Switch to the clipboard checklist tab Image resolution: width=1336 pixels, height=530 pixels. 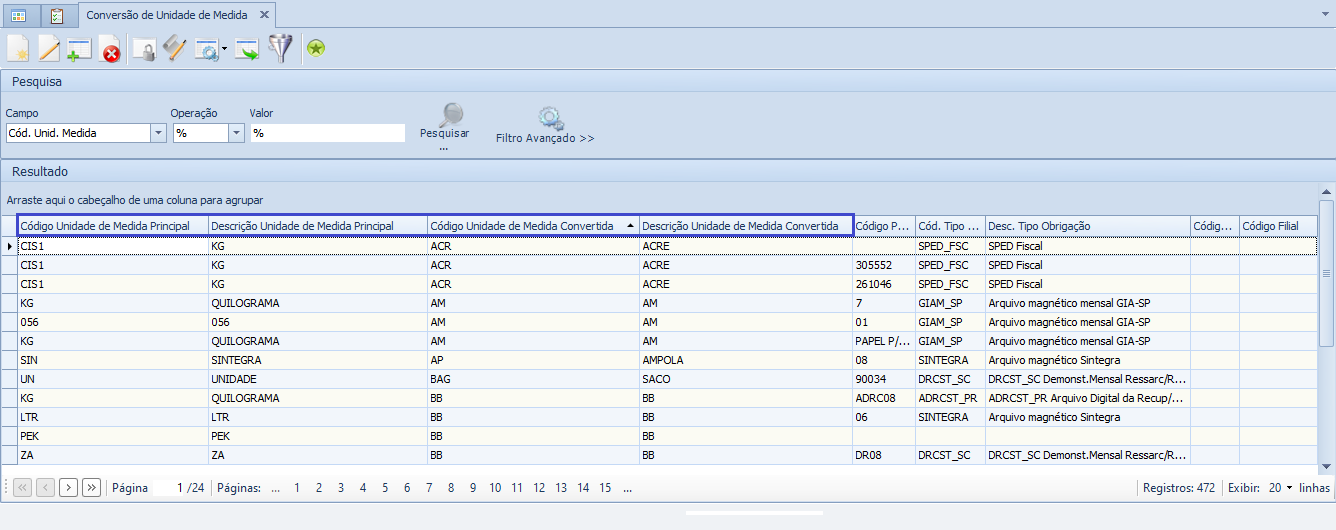pos(57,16)
